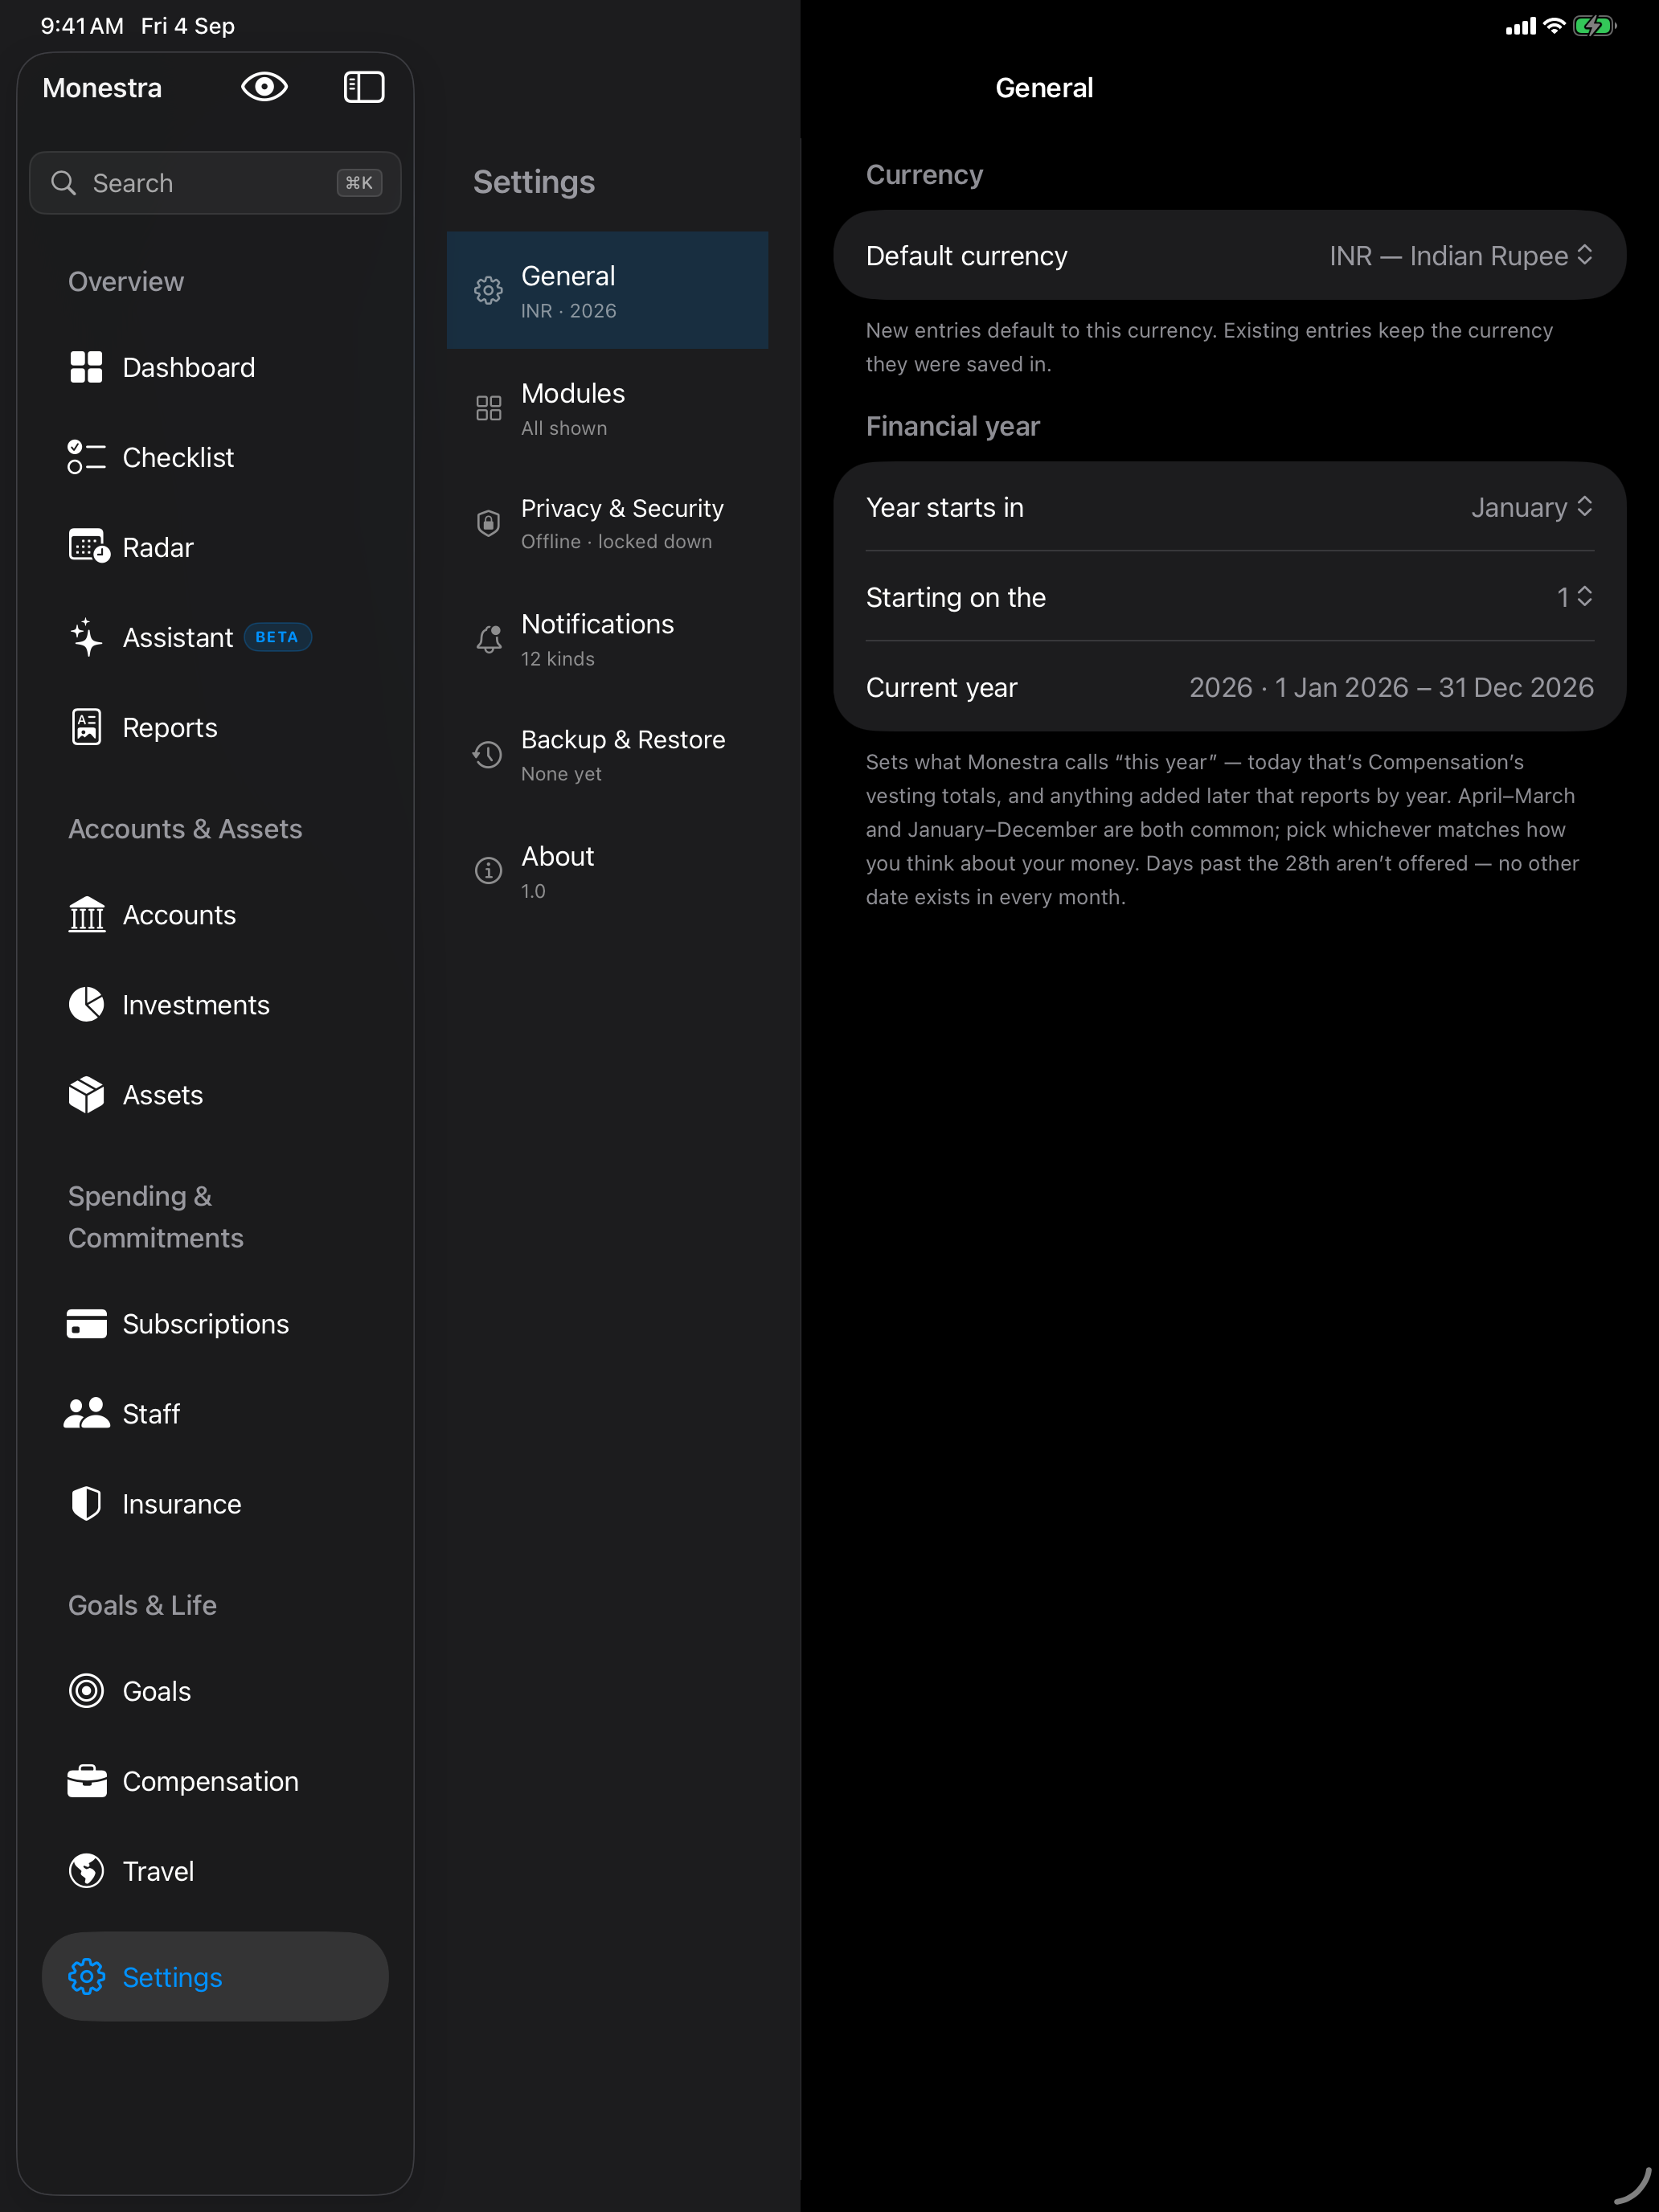Click the ⌘K shortcut hint in search
Viewport: 1659px width, 2212px height.
tap(359, 183)
